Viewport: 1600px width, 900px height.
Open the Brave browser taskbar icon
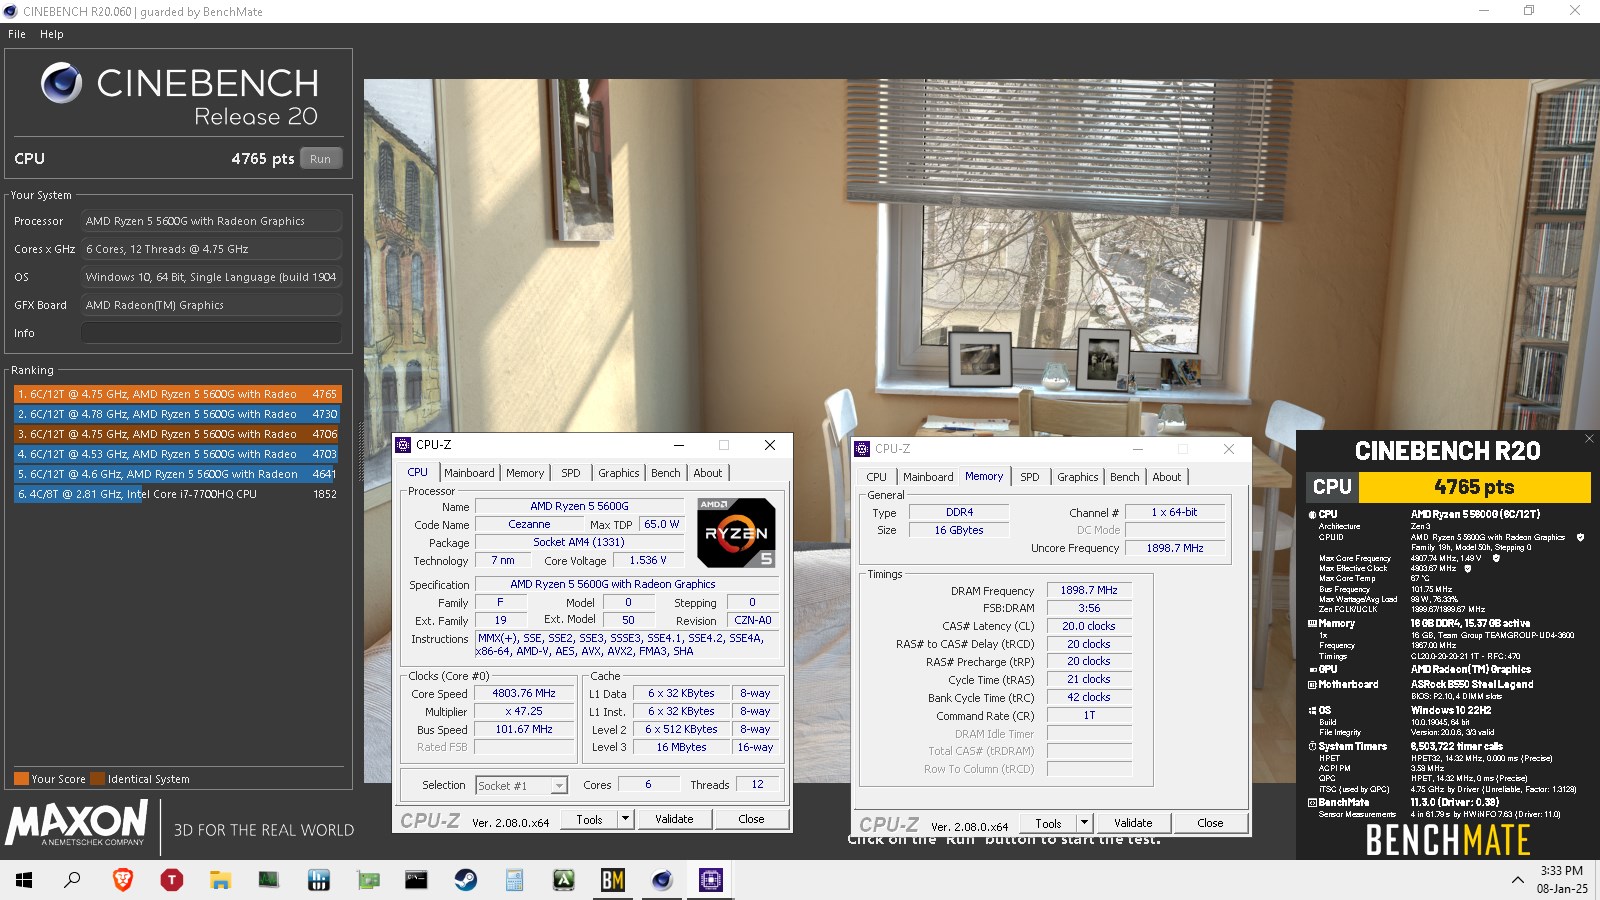[123, 880]
